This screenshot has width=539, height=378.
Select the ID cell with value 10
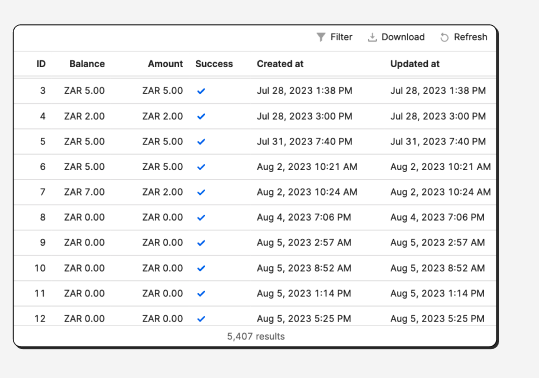tap(40, 268)
